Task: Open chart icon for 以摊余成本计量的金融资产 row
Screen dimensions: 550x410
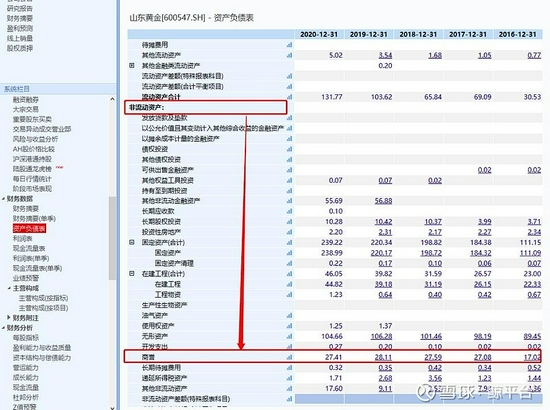Action: (x=289, y=139)
